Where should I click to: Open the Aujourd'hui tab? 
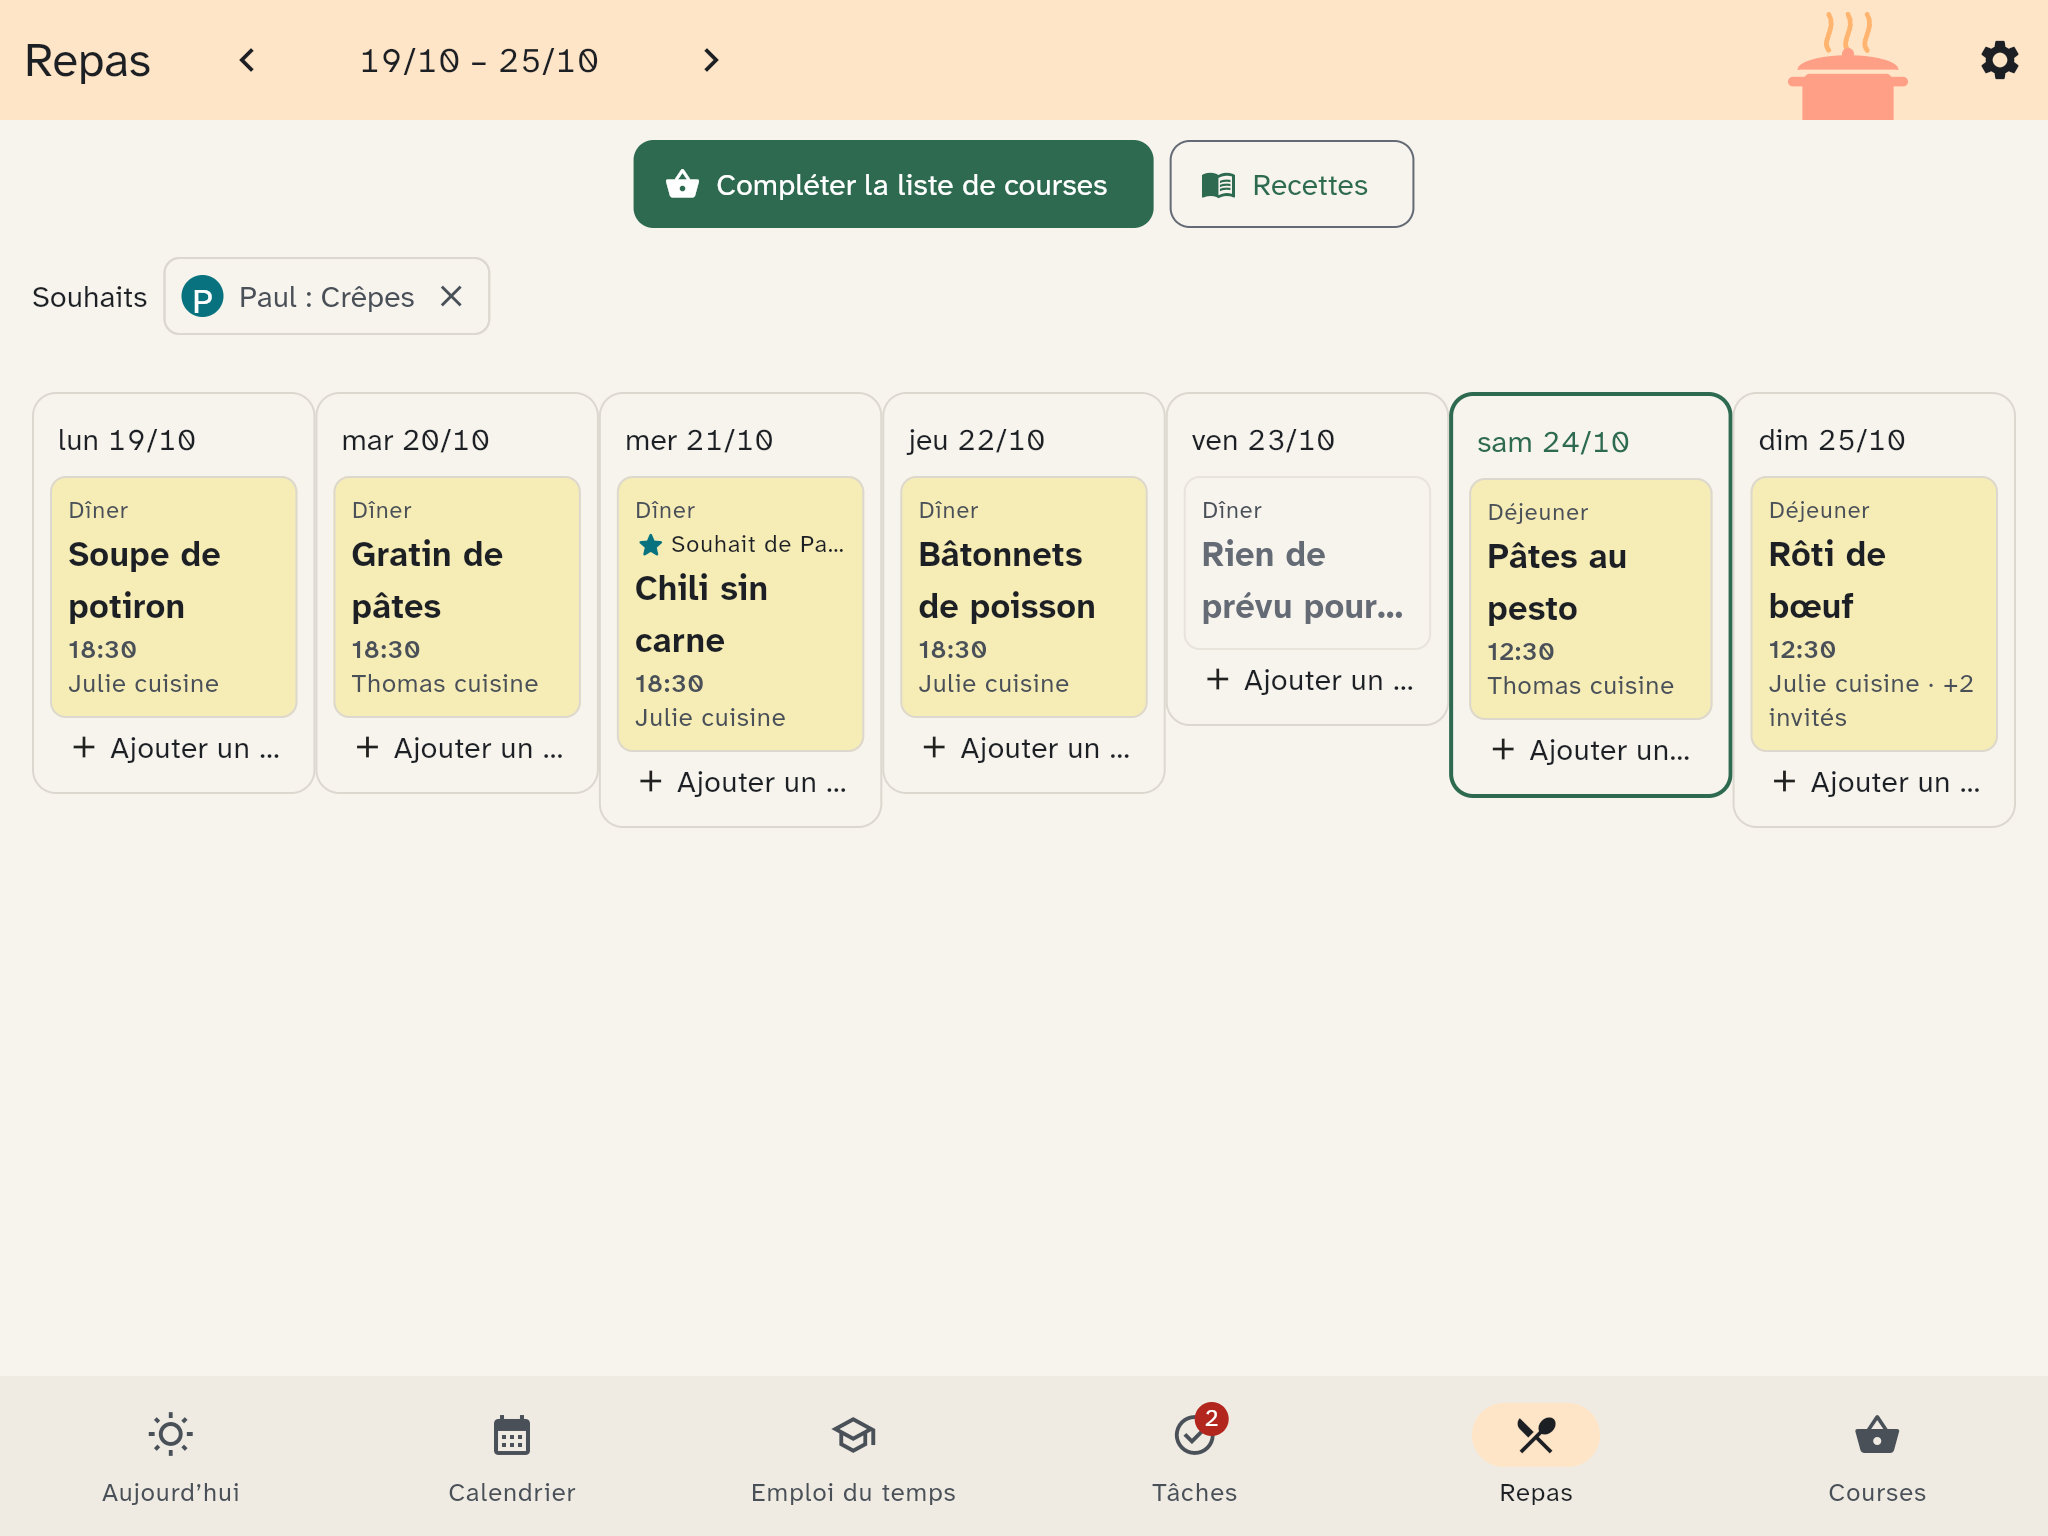171,1456
